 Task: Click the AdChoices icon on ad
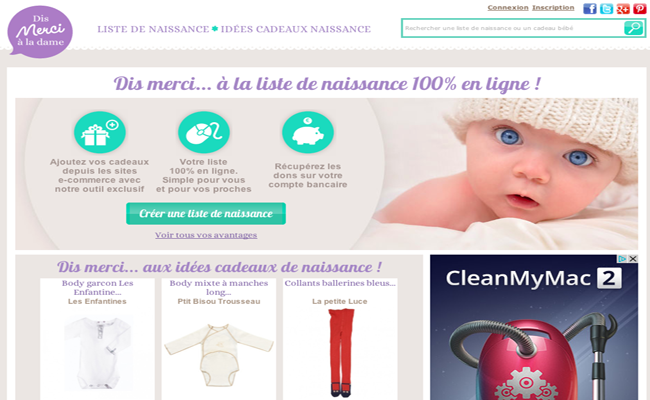click(x=622, y=259)
